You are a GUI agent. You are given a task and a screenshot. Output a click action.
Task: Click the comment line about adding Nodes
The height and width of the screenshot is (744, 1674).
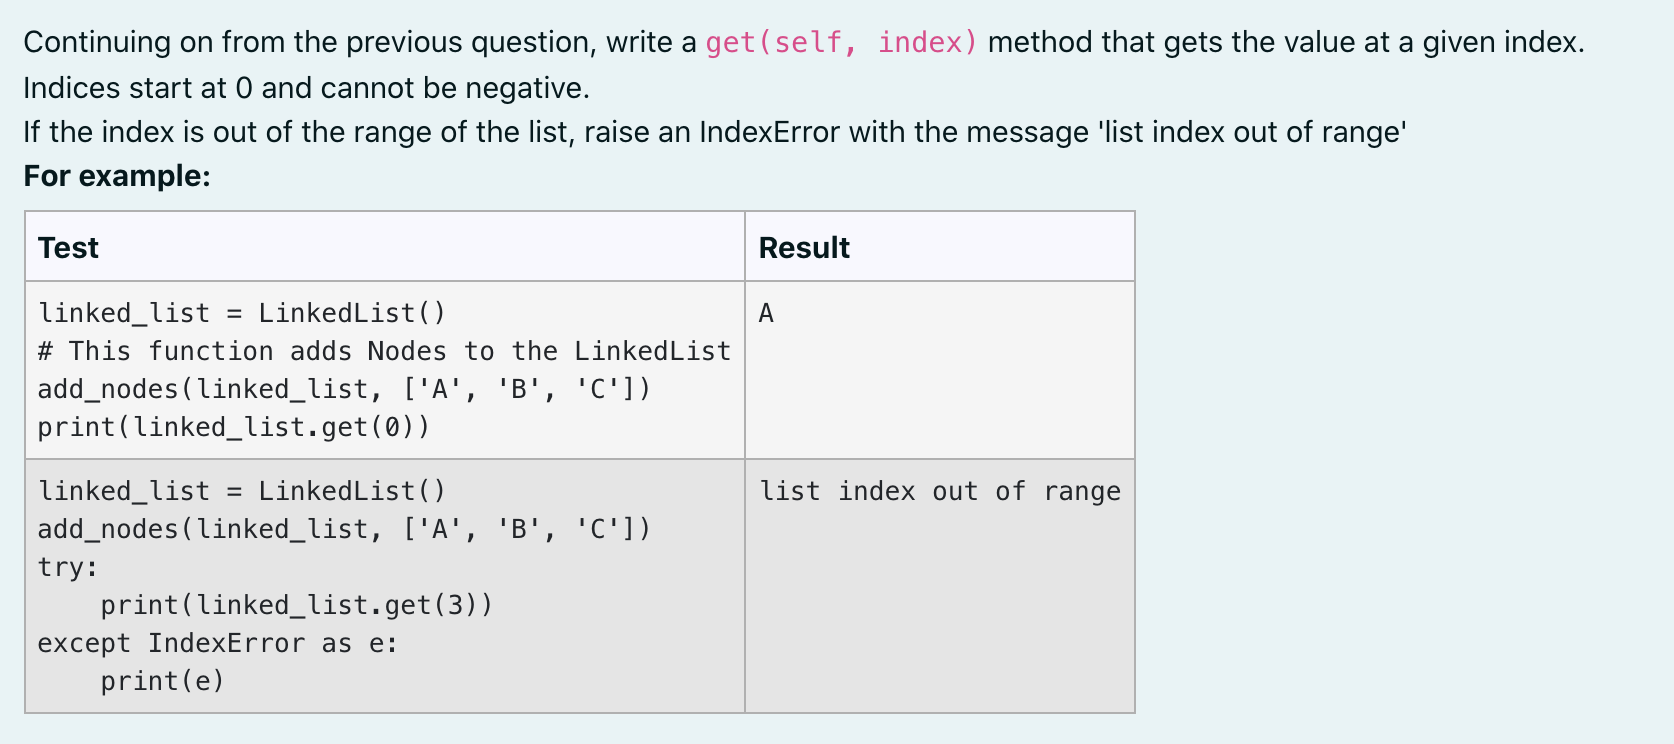point(384,351)
